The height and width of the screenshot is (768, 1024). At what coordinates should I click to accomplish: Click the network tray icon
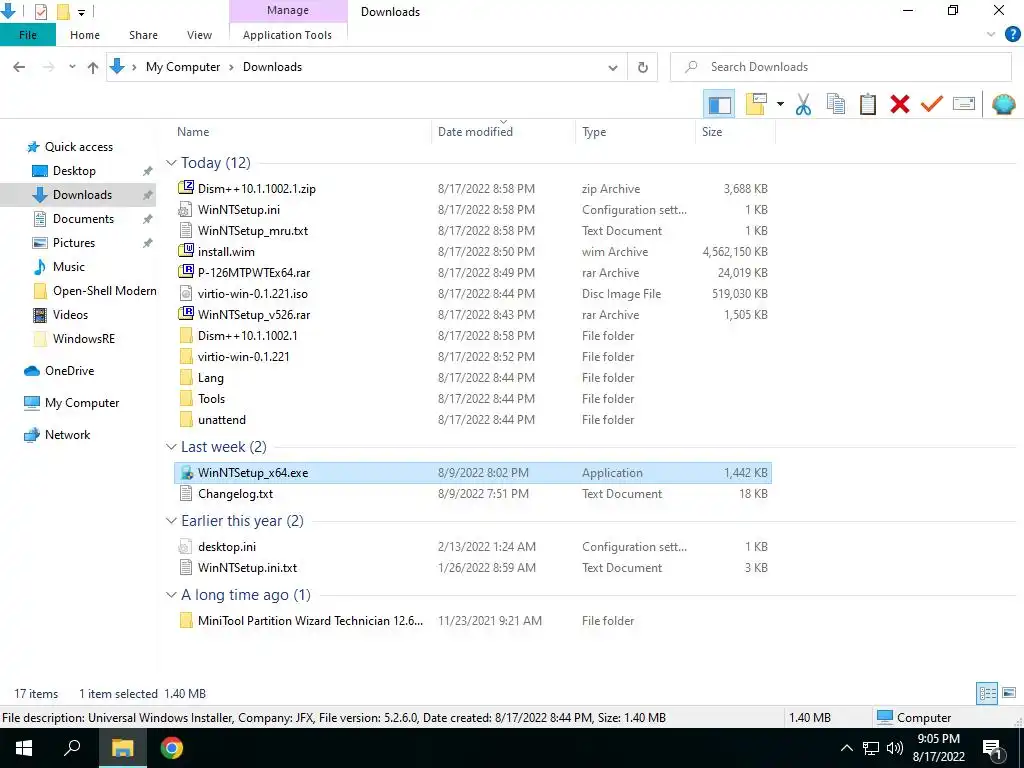(871, 748)
